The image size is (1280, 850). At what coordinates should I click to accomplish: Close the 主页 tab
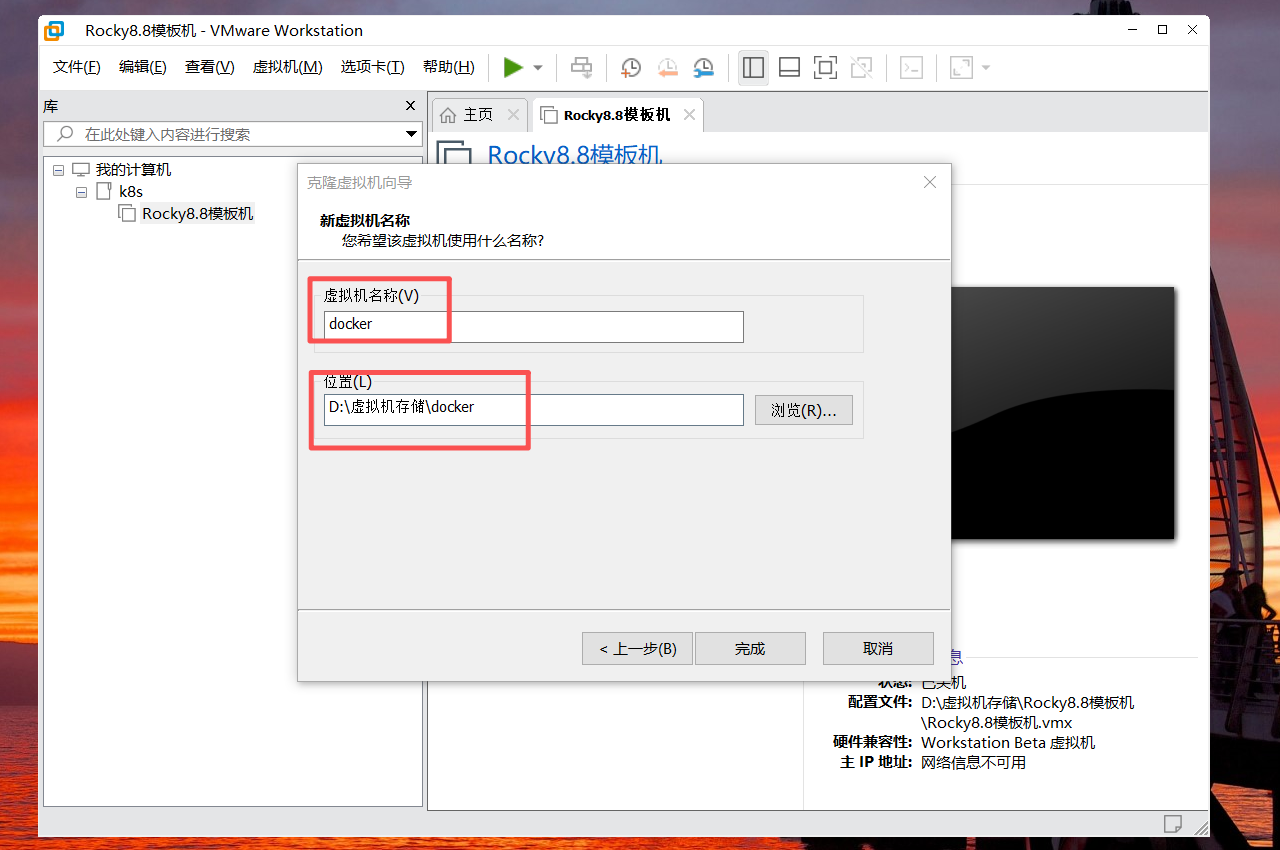[x=513, y=115]
